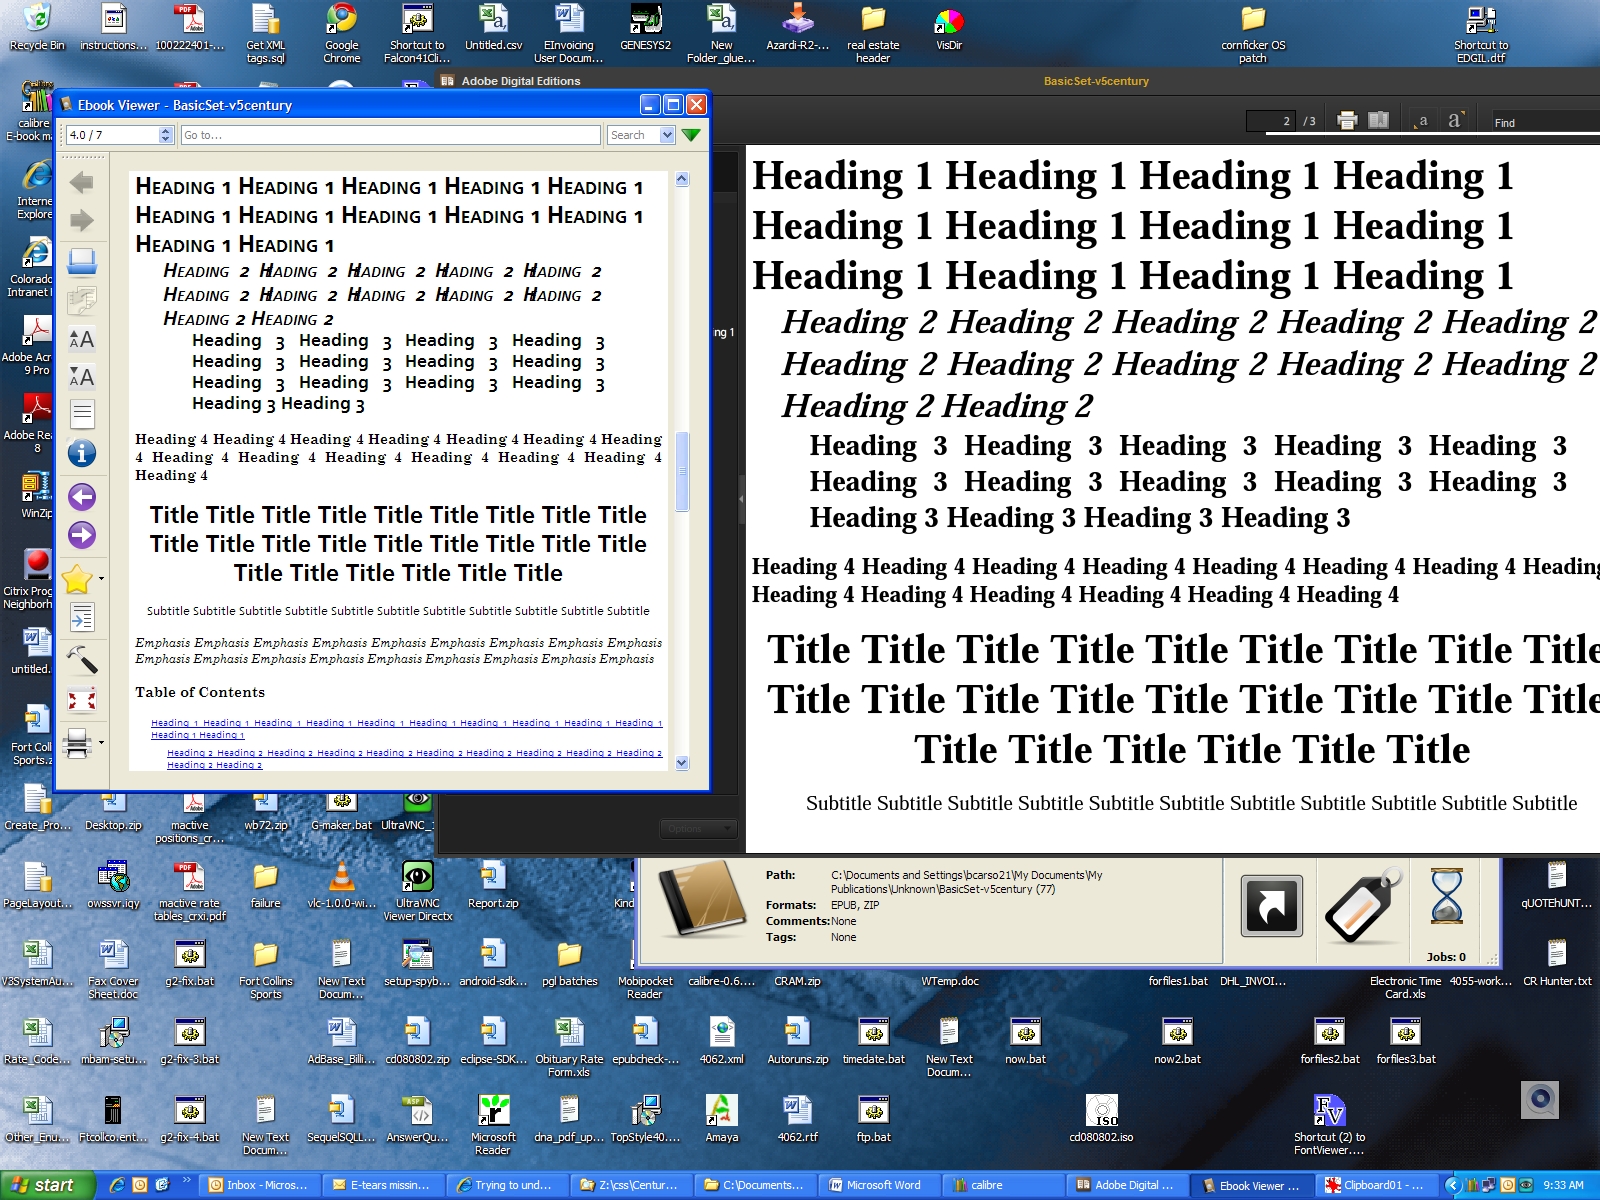Click the star bookmark icon in Ebook Viewer

[78, 578]
